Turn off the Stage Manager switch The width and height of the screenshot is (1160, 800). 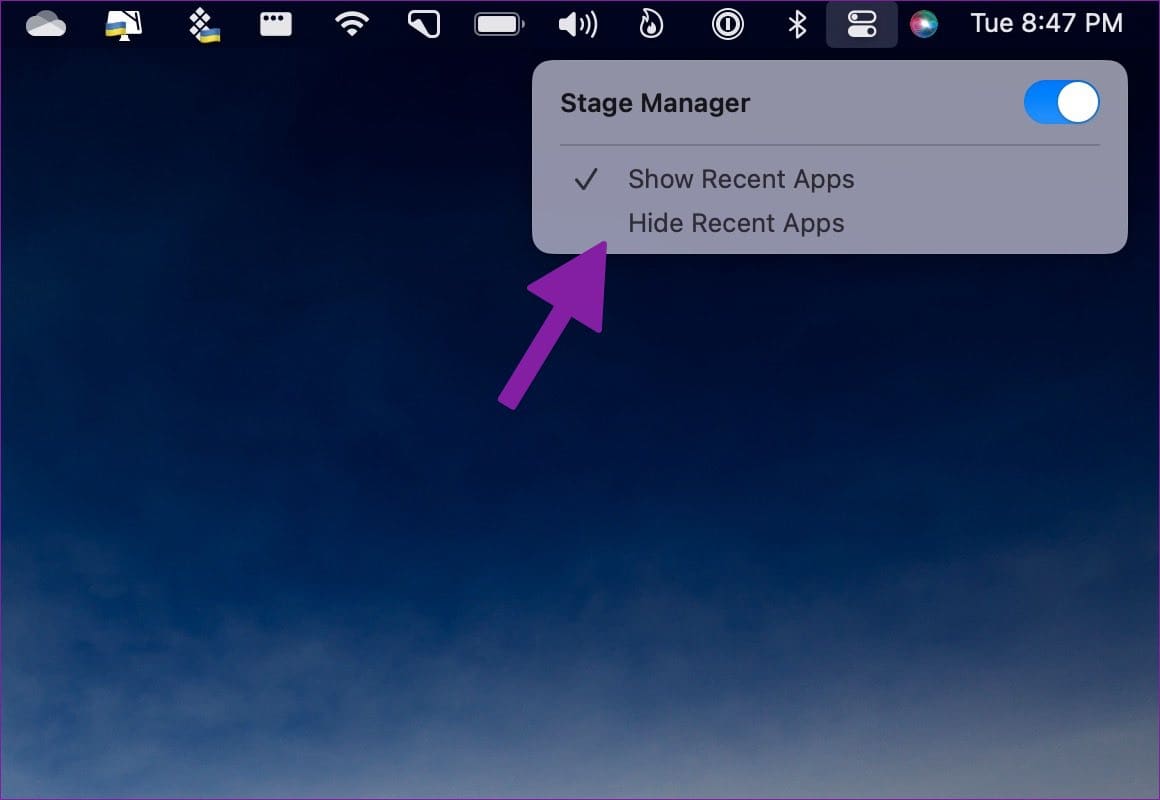tap(1061, 103)
